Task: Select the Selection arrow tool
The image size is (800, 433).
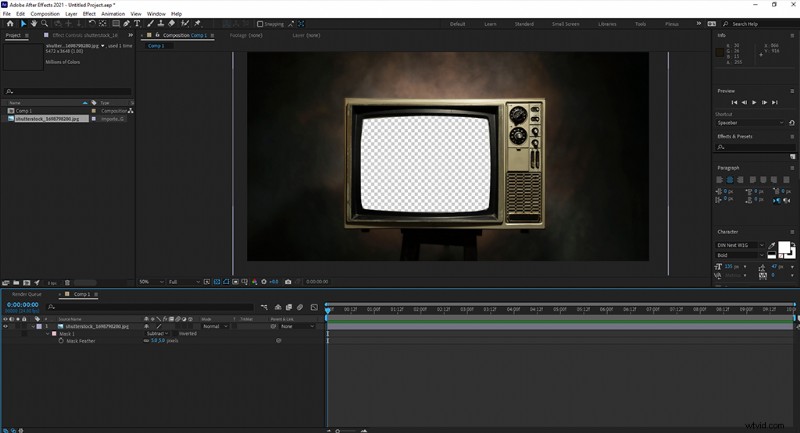Action: tap(23, 23)
